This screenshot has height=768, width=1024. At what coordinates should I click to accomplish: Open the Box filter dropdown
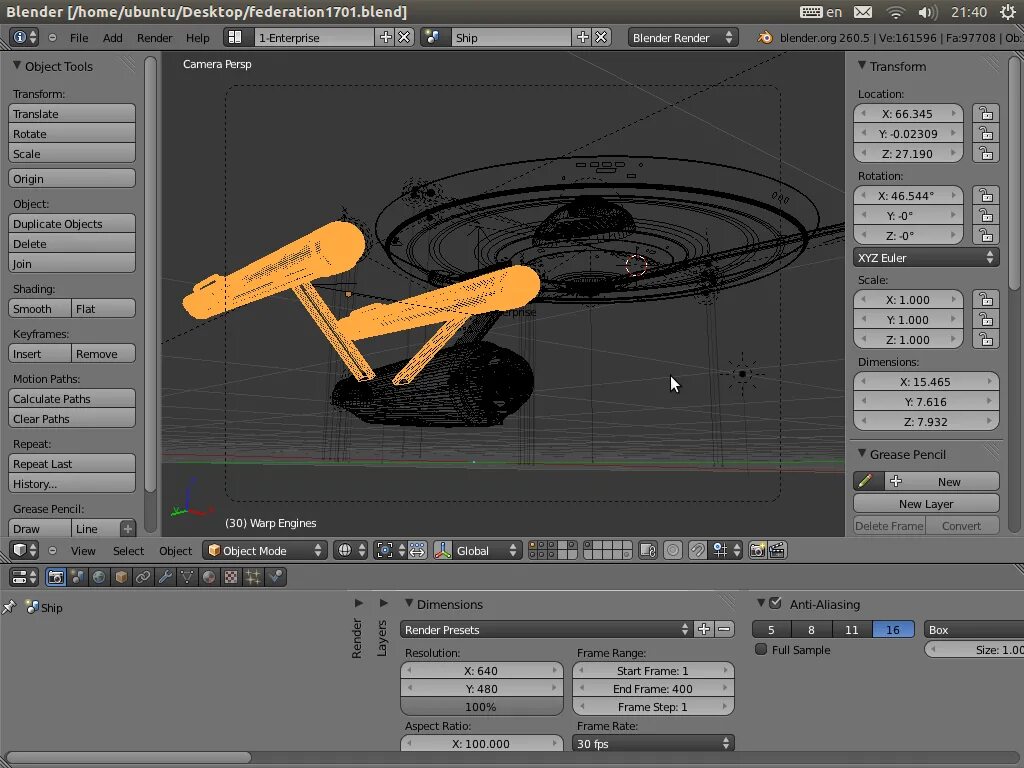coord(974,630)
